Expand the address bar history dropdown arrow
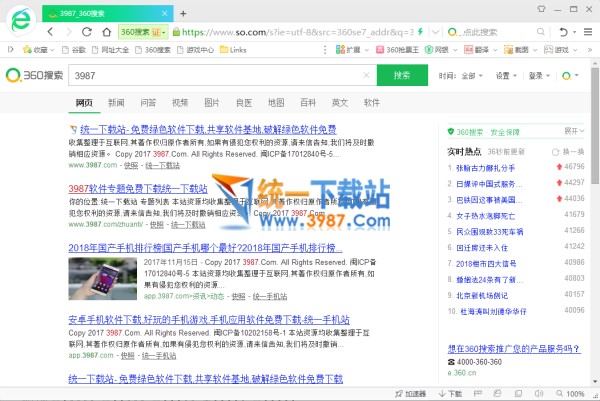This screenshot has width=600, height=401. point(435,32)
